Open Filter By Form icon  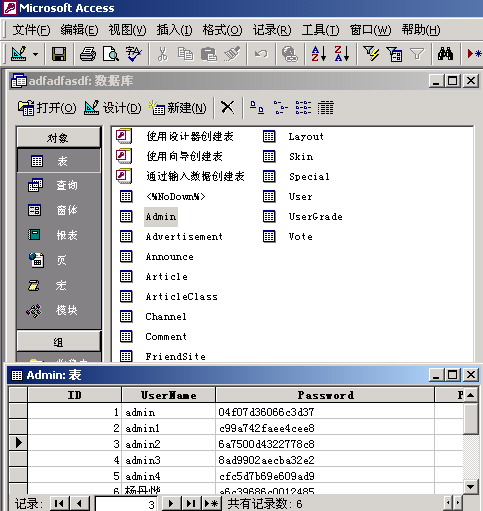pyautogui.click(x=394, y=54)
